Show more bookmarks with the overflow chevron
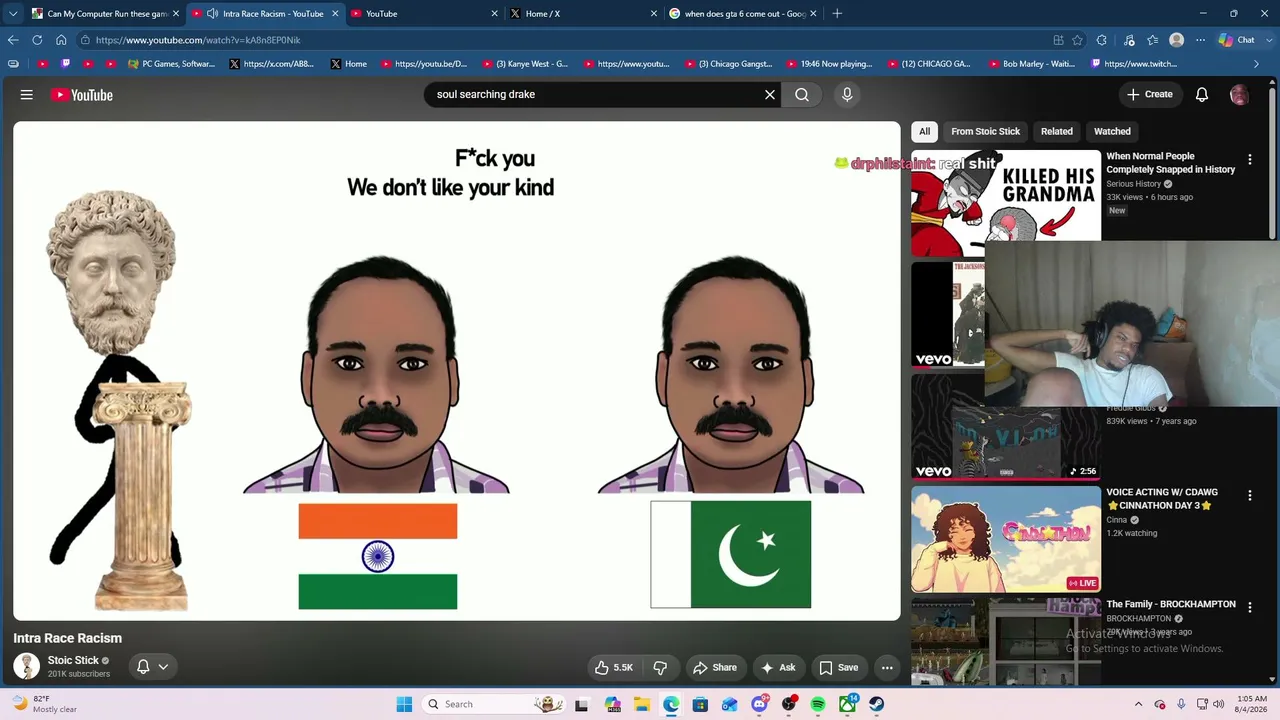 click(x=1257, y=64)
